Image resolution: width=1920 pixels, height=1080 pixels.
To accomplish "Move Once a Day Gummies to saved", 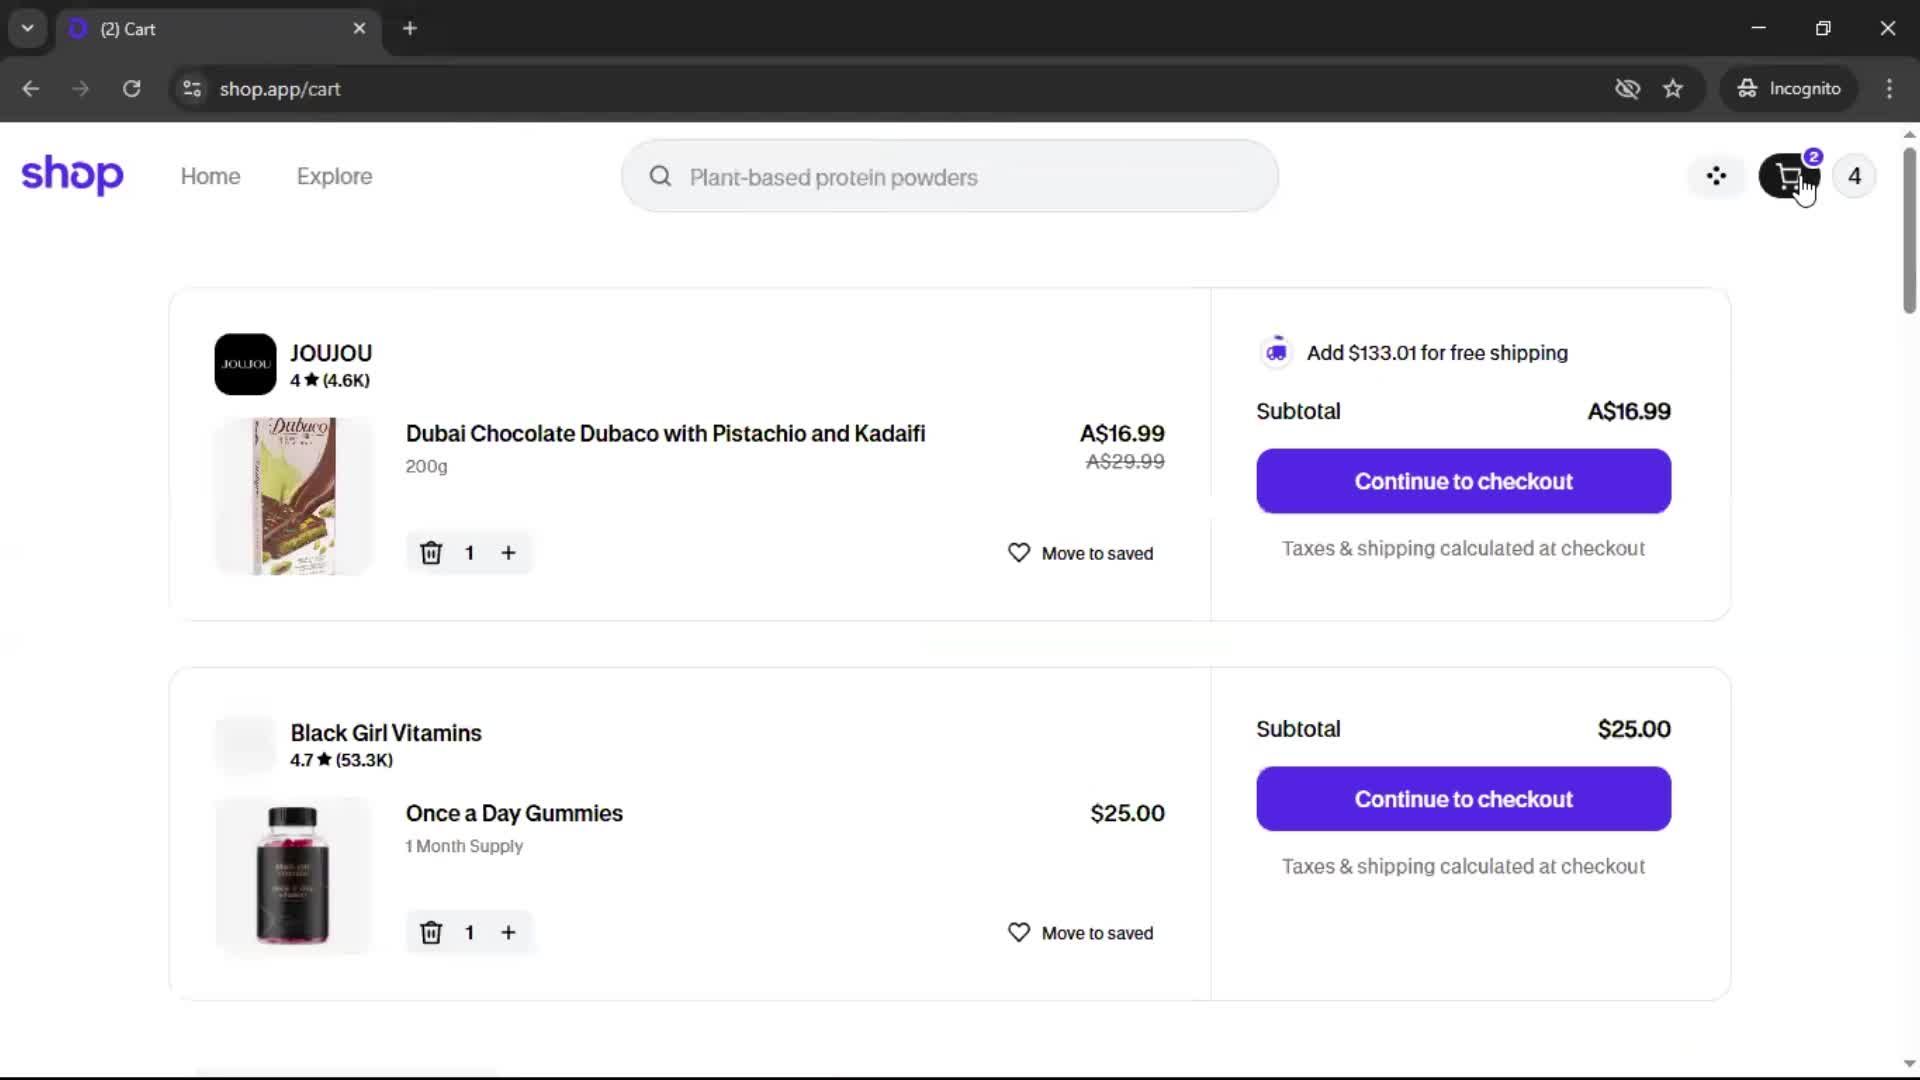I will 1081,933.
